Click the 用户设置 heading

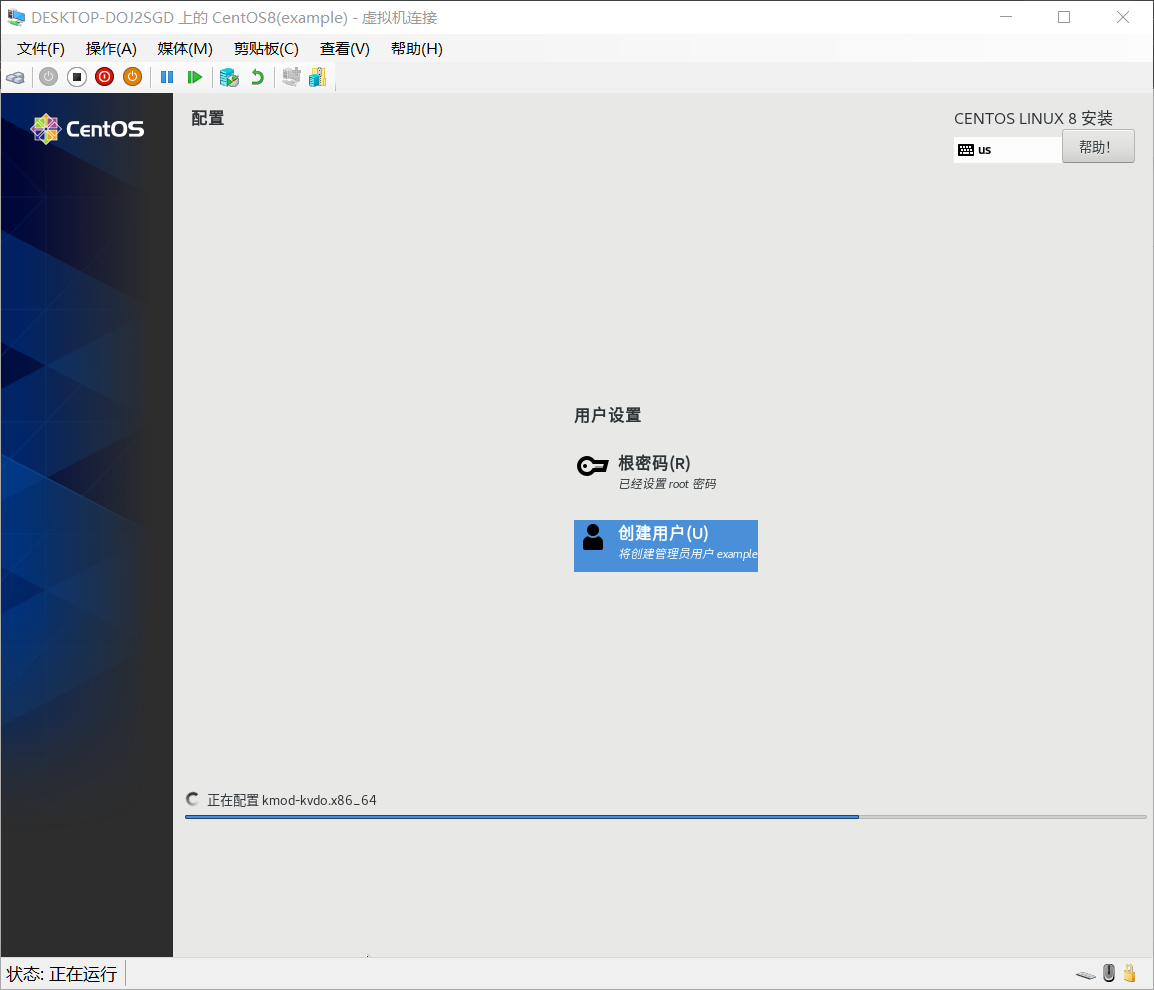click(607, 415)
